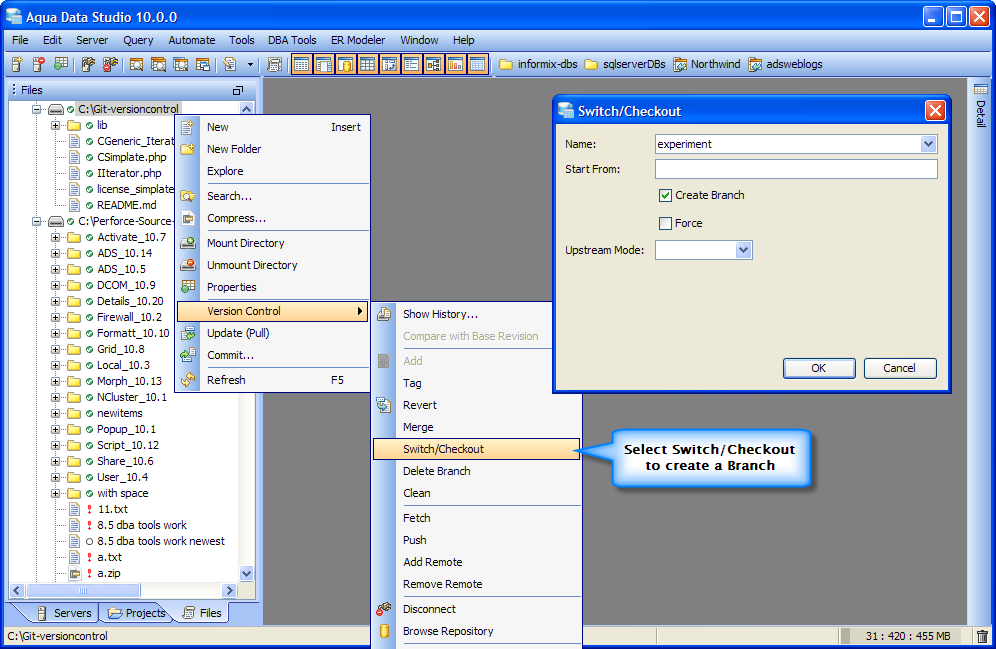996x649 pixels.
Task: Open the Northwind server shortcut
Action: (x=707, y=64)
